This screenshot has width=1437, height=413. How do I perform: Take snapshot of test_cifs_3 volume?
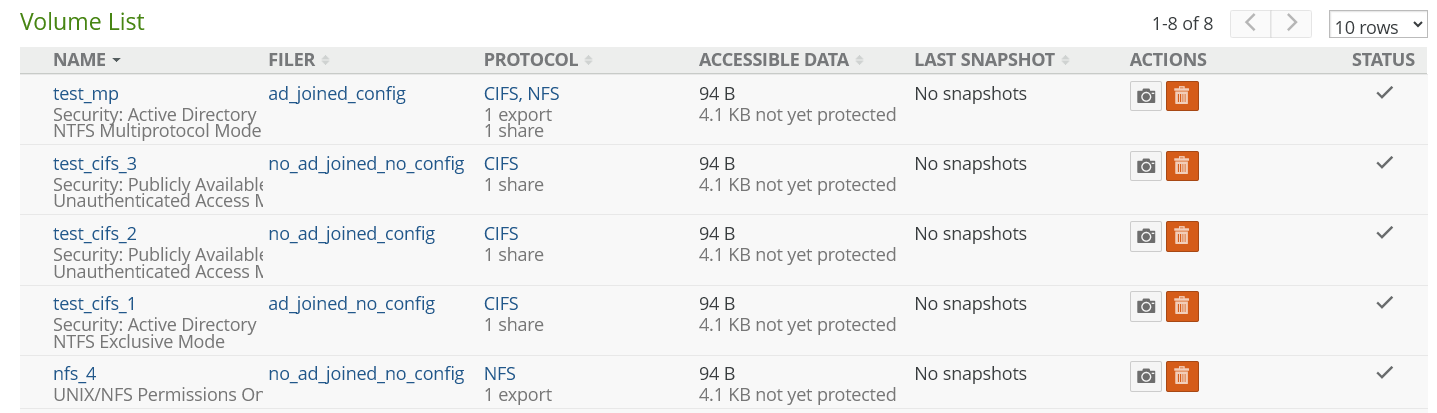click(1146, 166)
